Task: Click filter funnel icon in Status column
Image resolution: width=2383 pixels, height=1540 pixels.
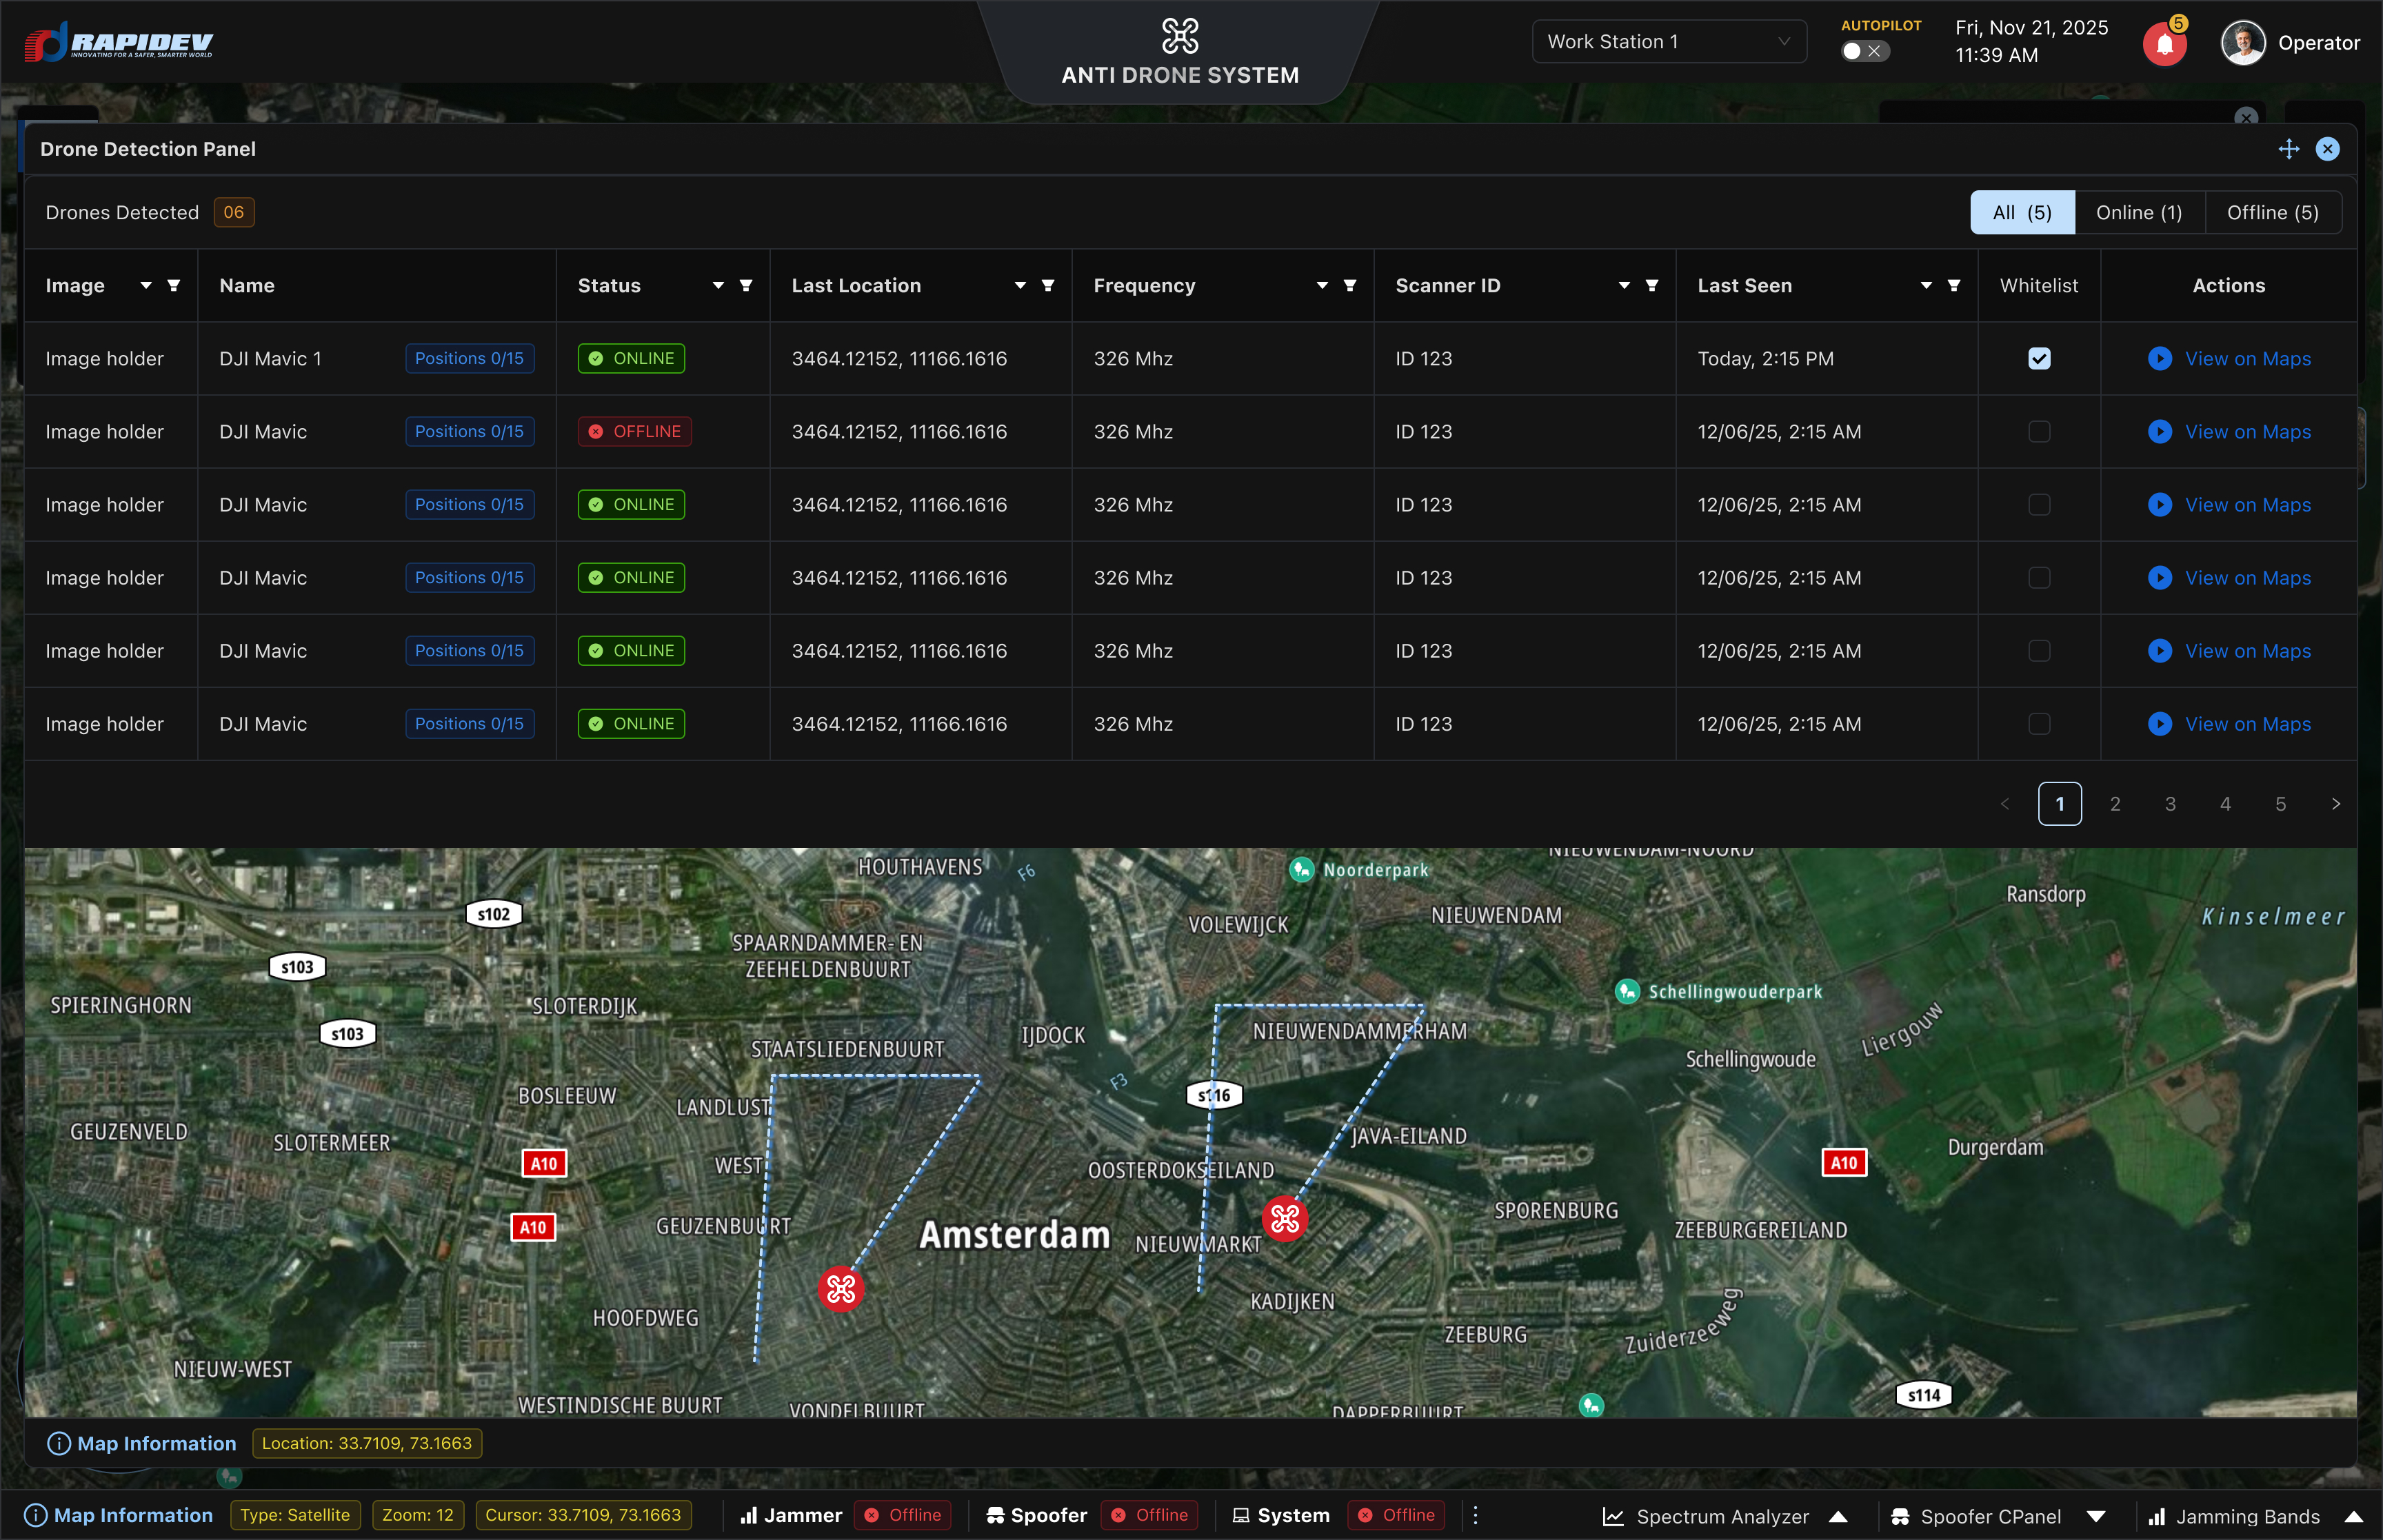Action: (x=746, y=286)
